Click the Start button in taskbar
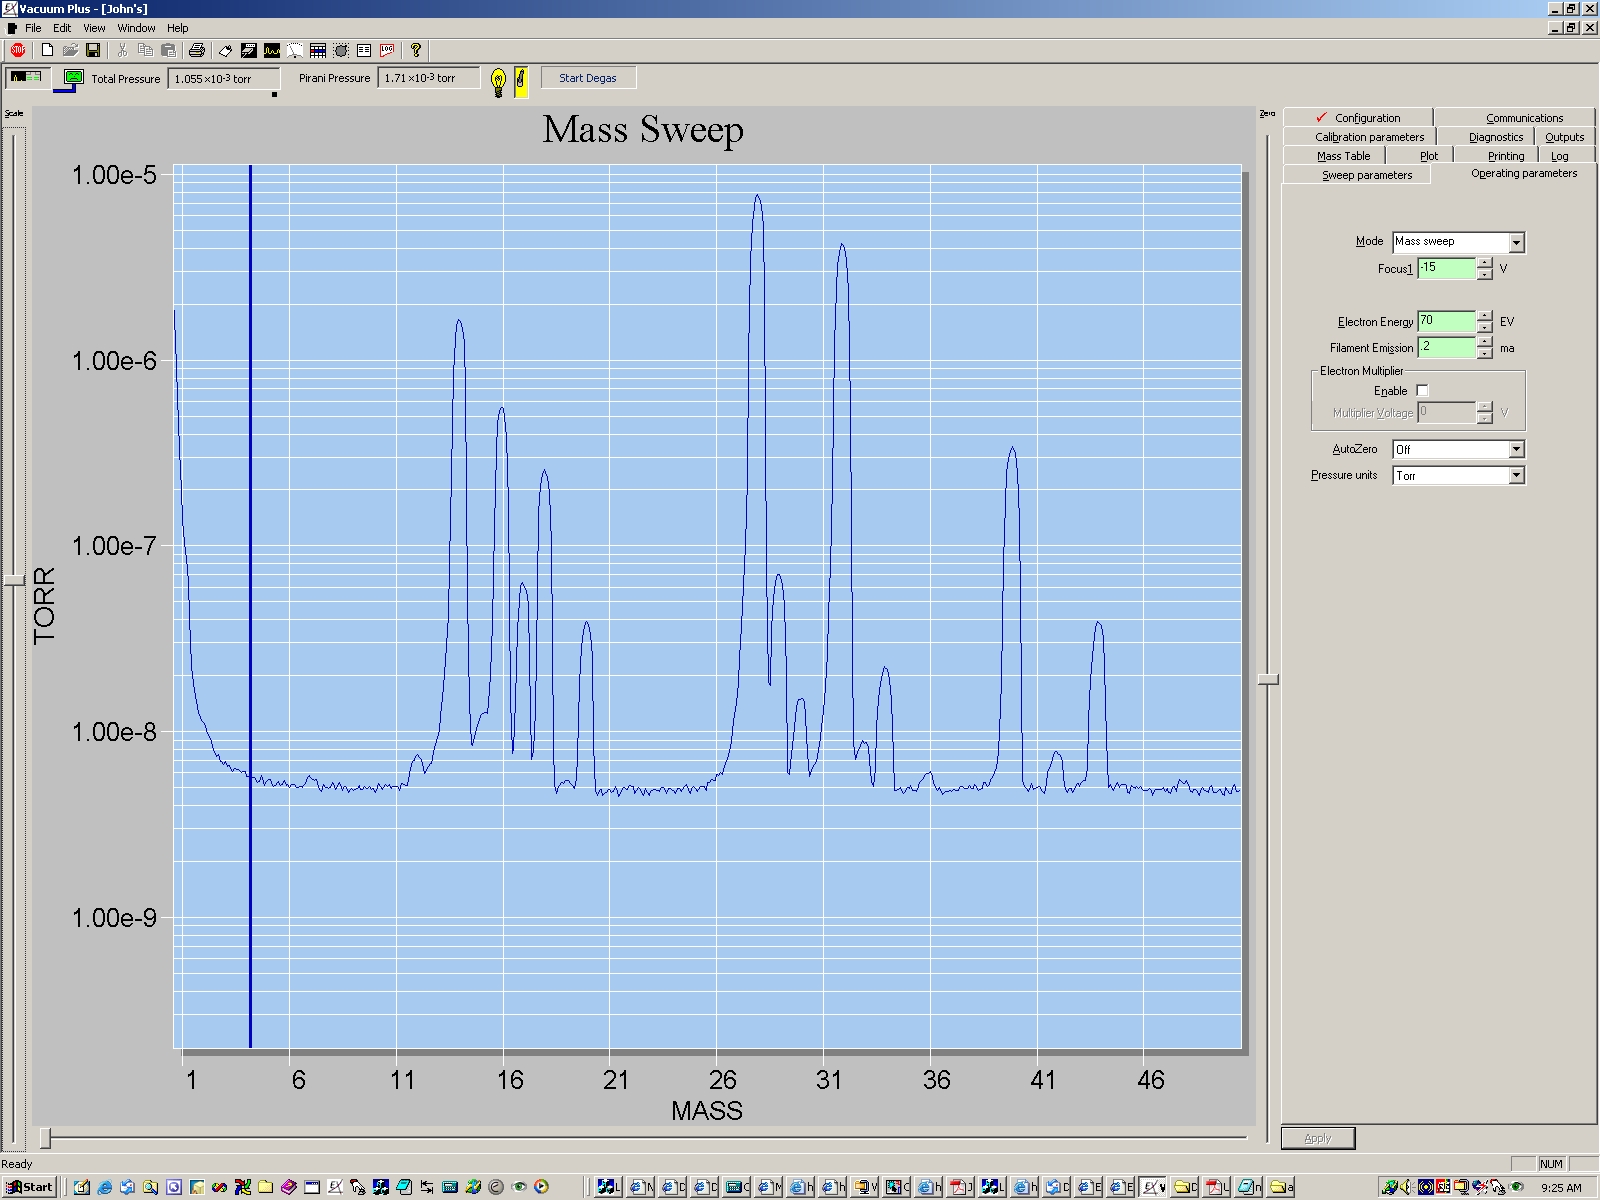Viewport: 1600px width, 1200px height. (x=29, y=1187)
